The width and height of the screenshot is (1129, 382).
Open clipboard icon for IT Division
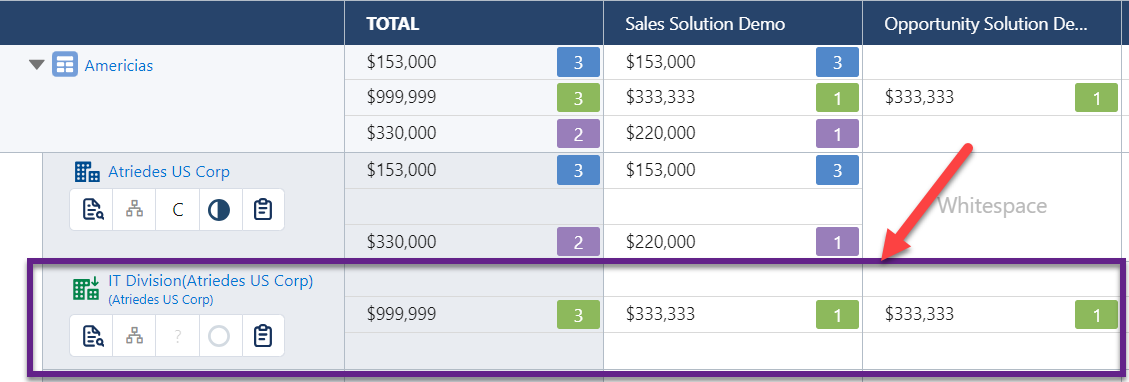(x=263, y=336)
